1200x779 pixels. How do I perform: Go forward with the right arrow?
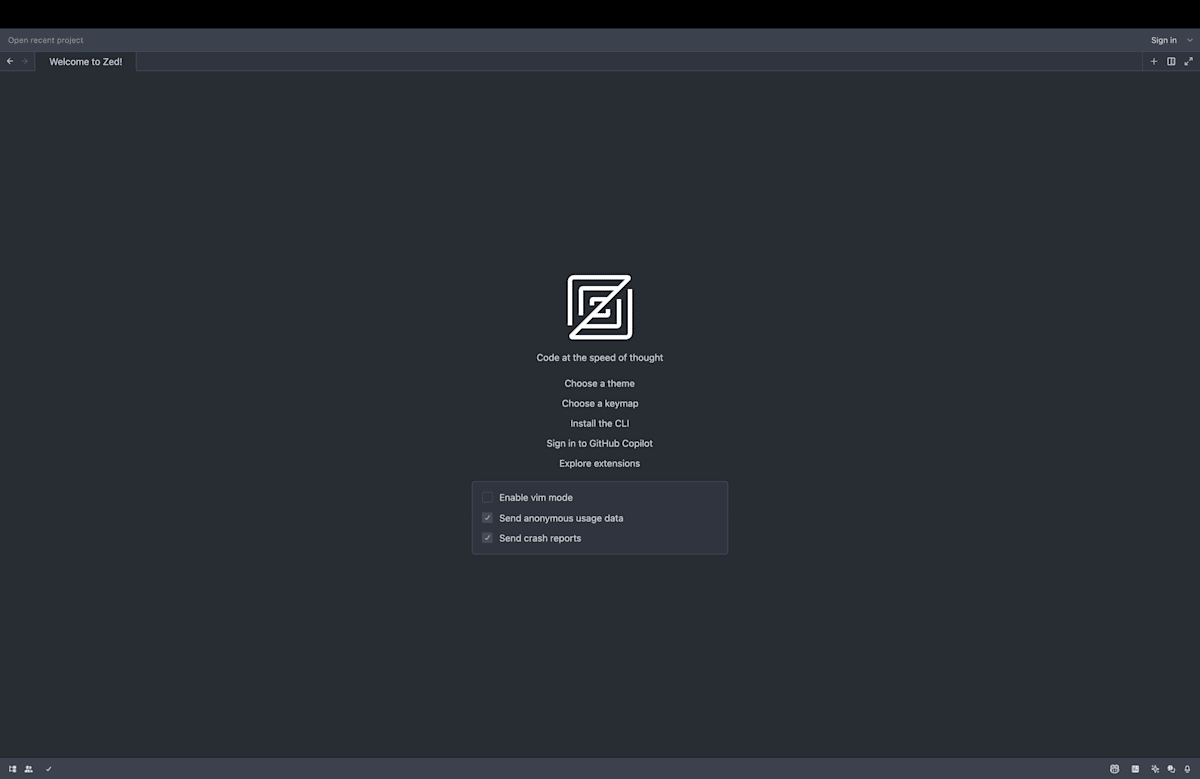pyautogui.click(x=25, y=61)
